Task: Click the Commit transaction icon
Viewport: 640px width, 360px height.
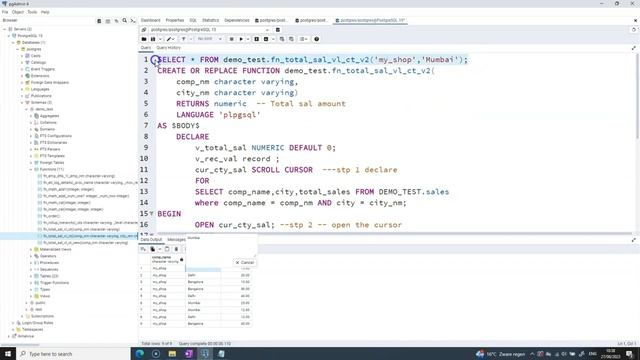Action: click(x=282, y=39)
